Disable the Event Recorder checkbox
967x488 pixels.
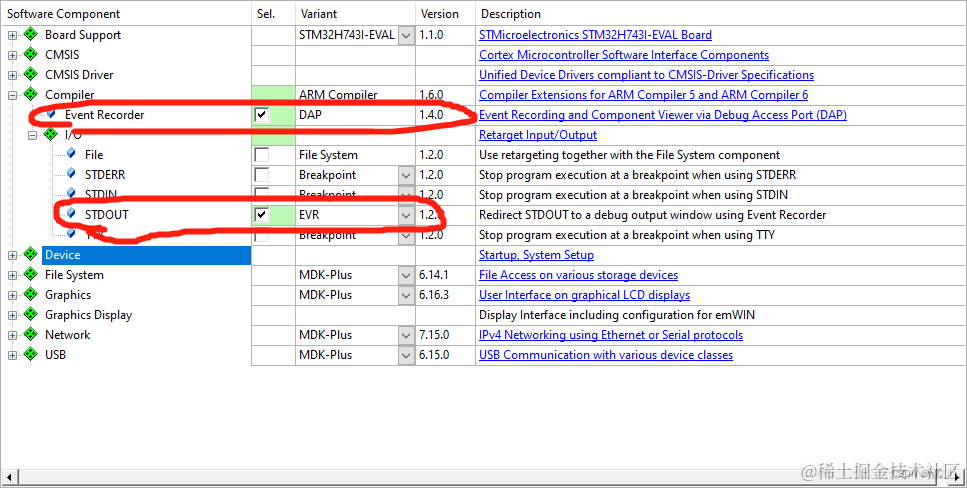pos(262,115)
